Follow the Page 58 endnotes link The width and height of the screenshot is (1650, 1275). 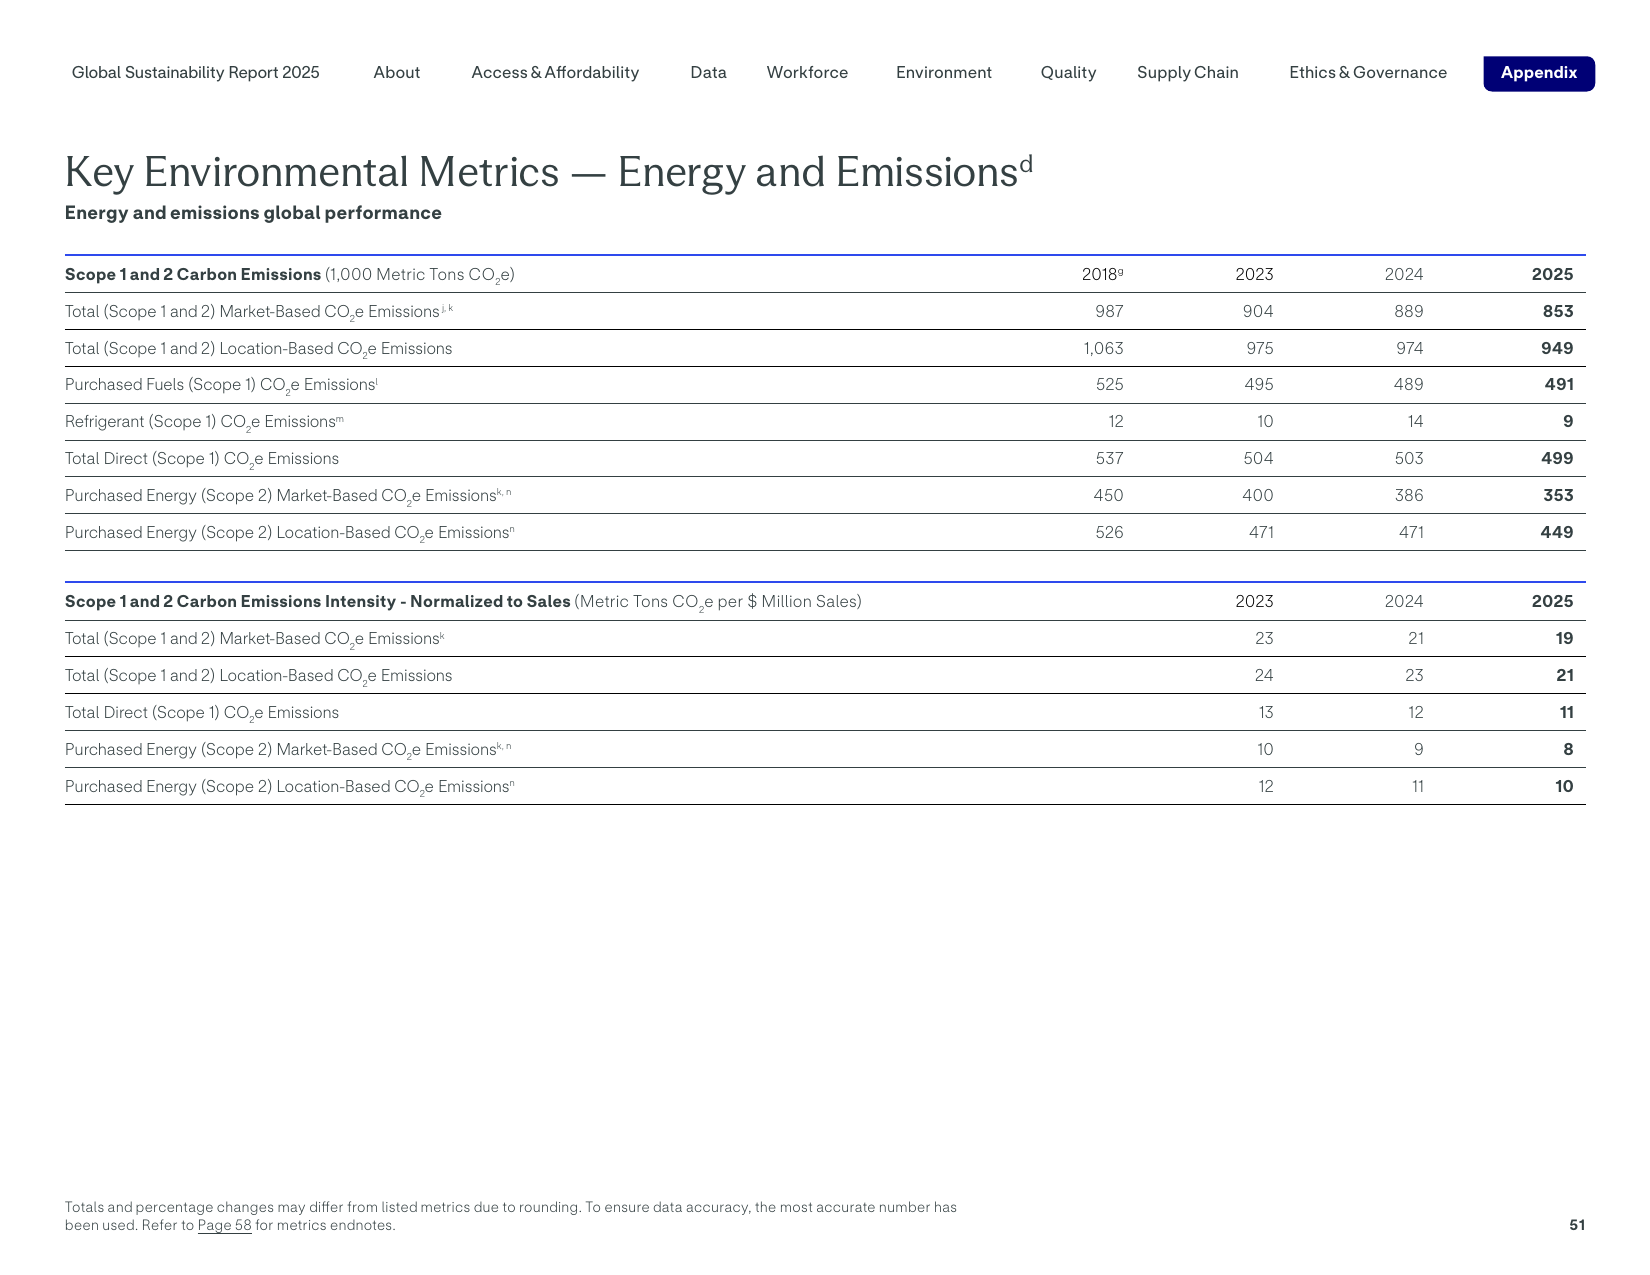coord(225,1226)
